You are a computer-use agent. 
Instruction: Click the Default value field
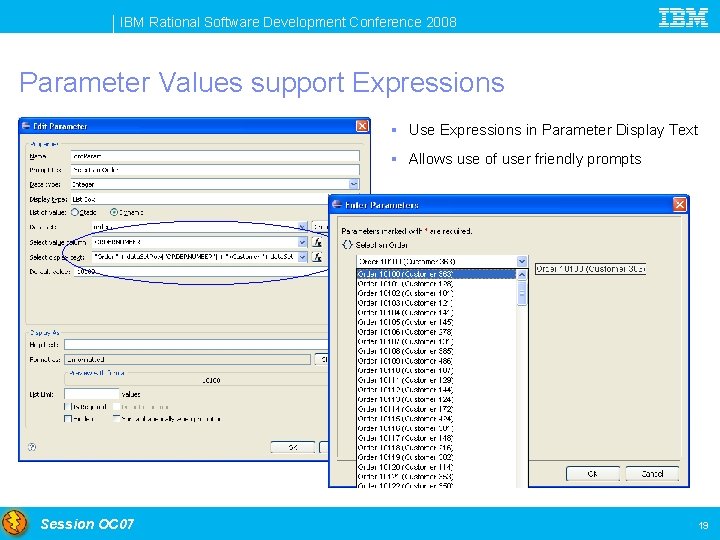(202, 271)
